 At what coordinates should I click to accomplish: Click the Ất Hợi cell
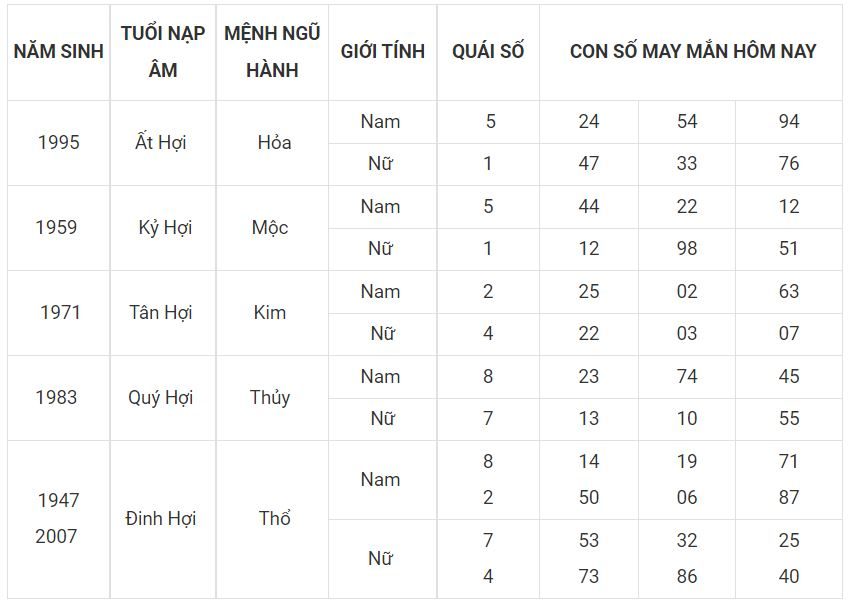[x=163, y=143]
